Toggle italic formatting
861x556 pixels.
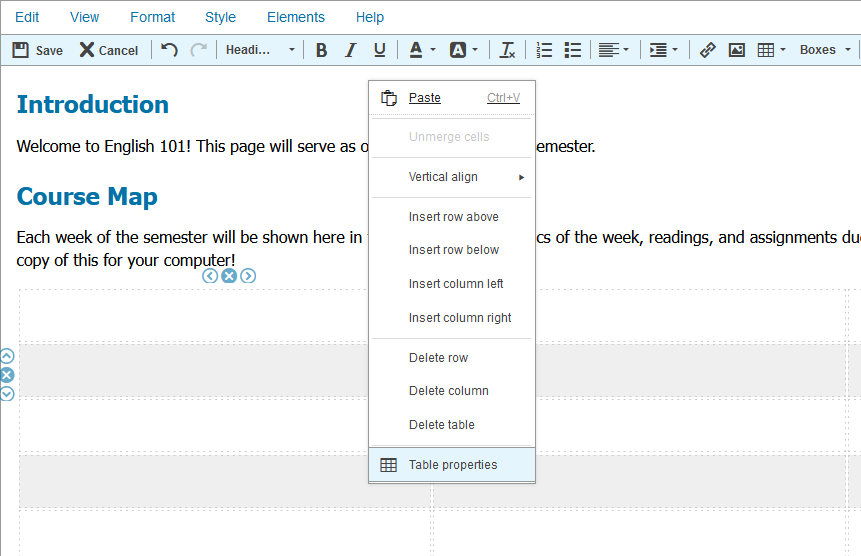(x=350, y=50)
